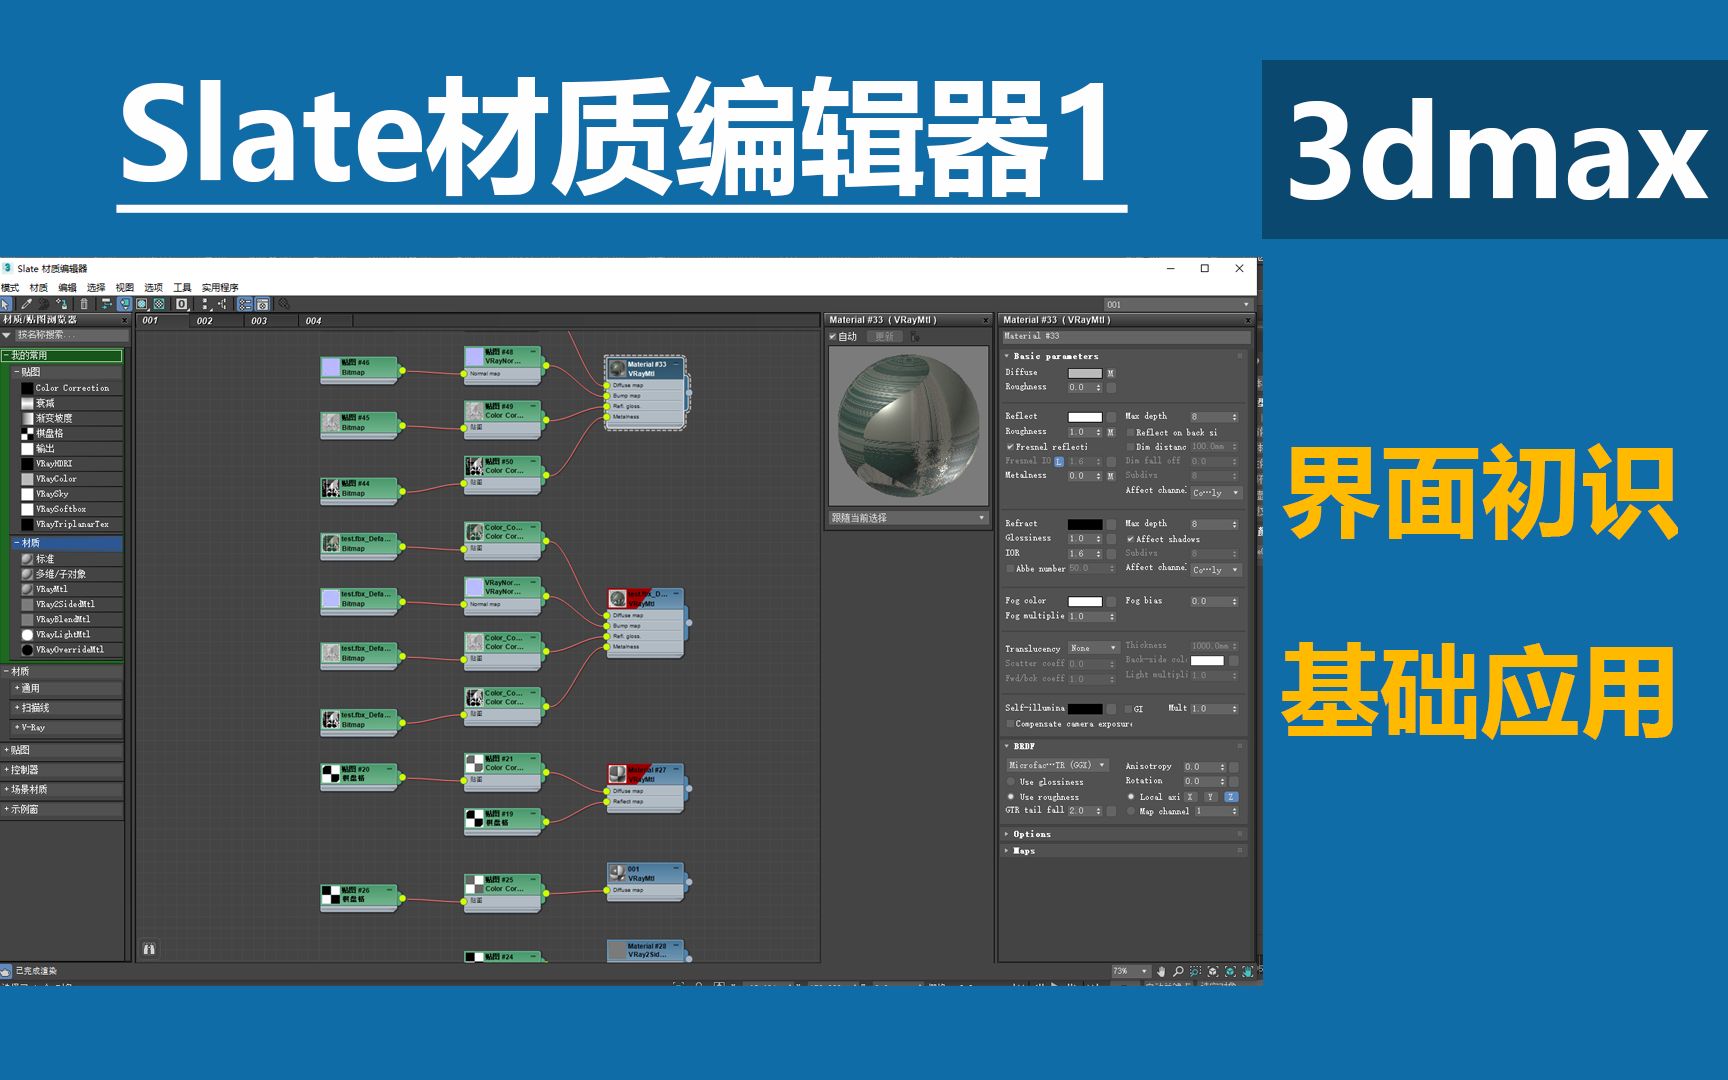Collapse the Basic parameters rollout
This screenshot has width=1728, height=1080.
coord(1055,356)
